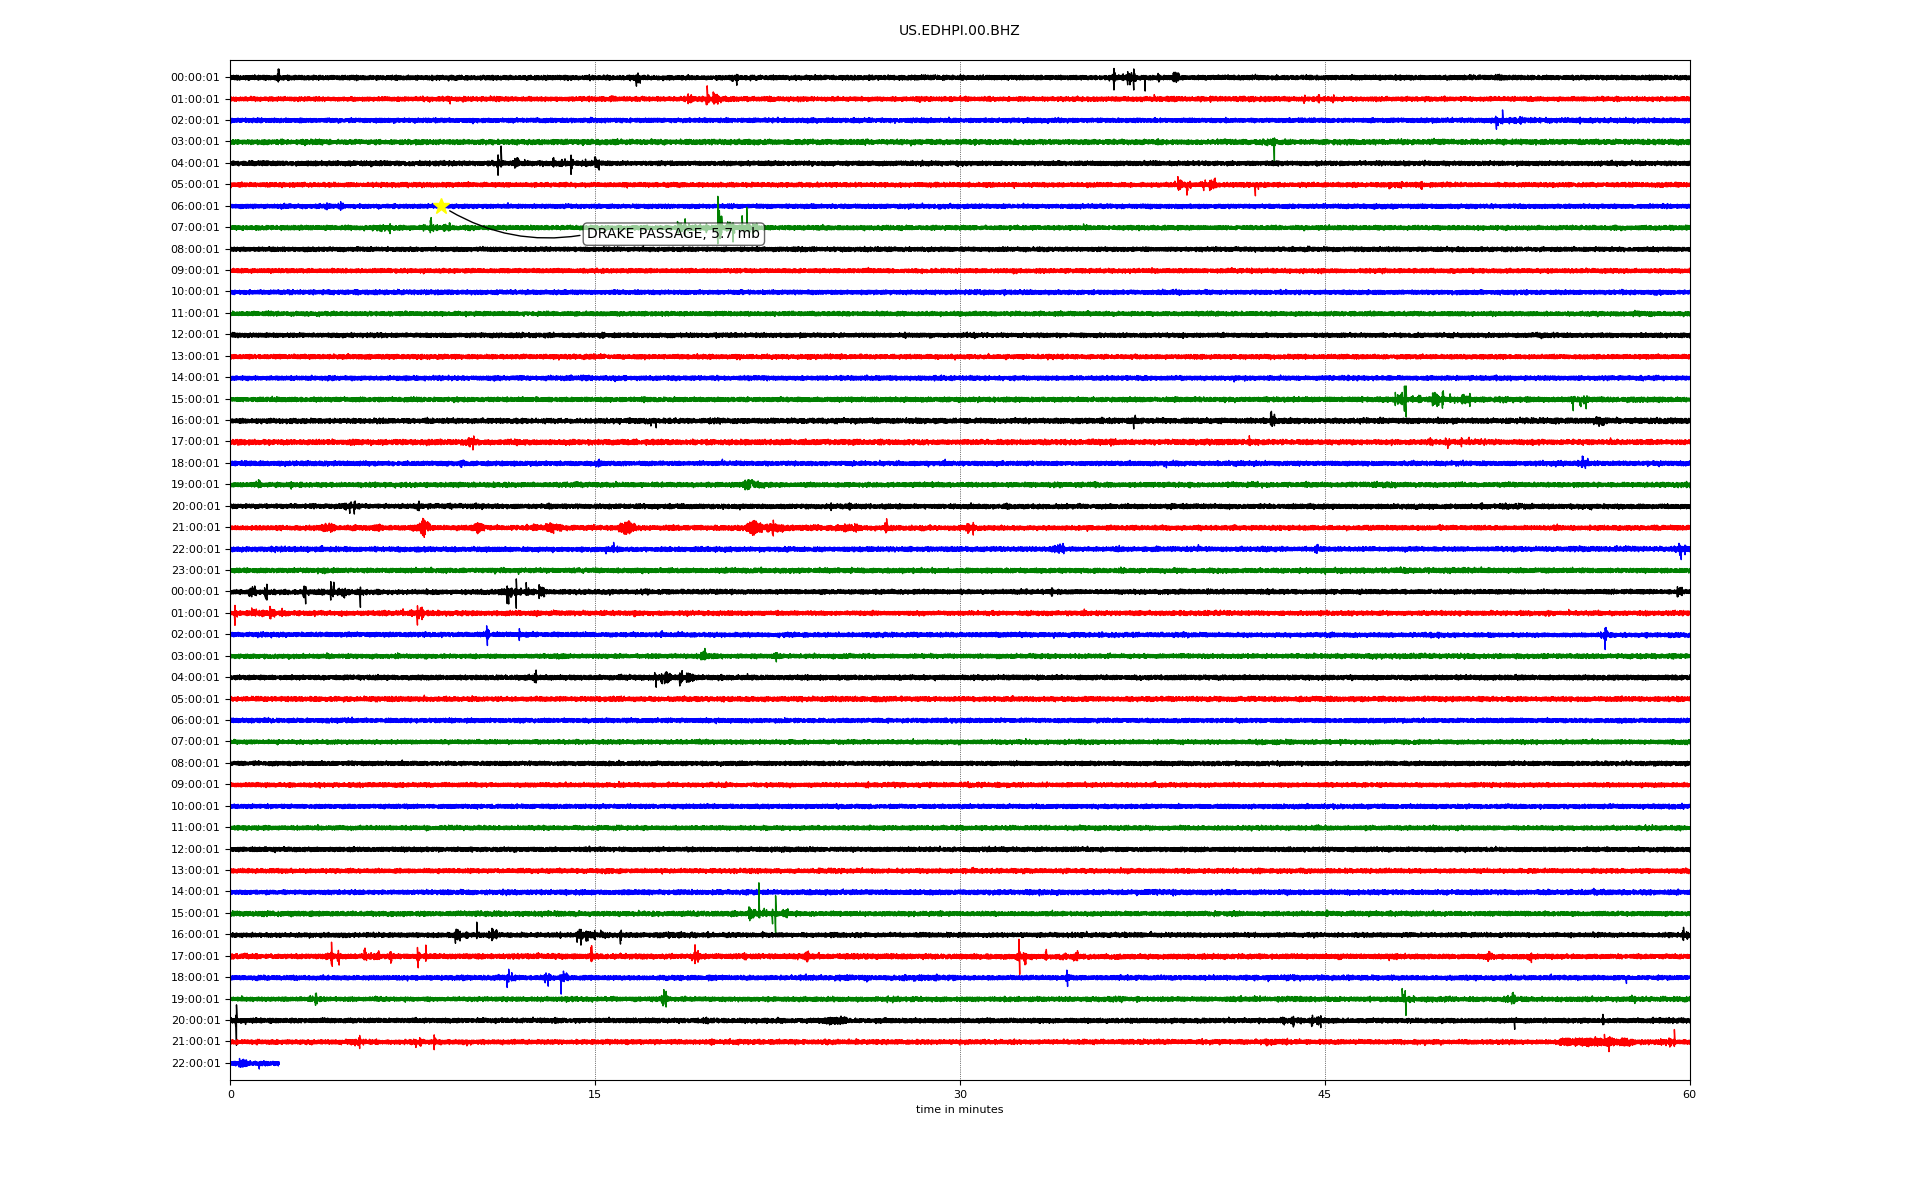
Task: Select the 06:00:01 label on the yellow star row
Action: [195, 207]
